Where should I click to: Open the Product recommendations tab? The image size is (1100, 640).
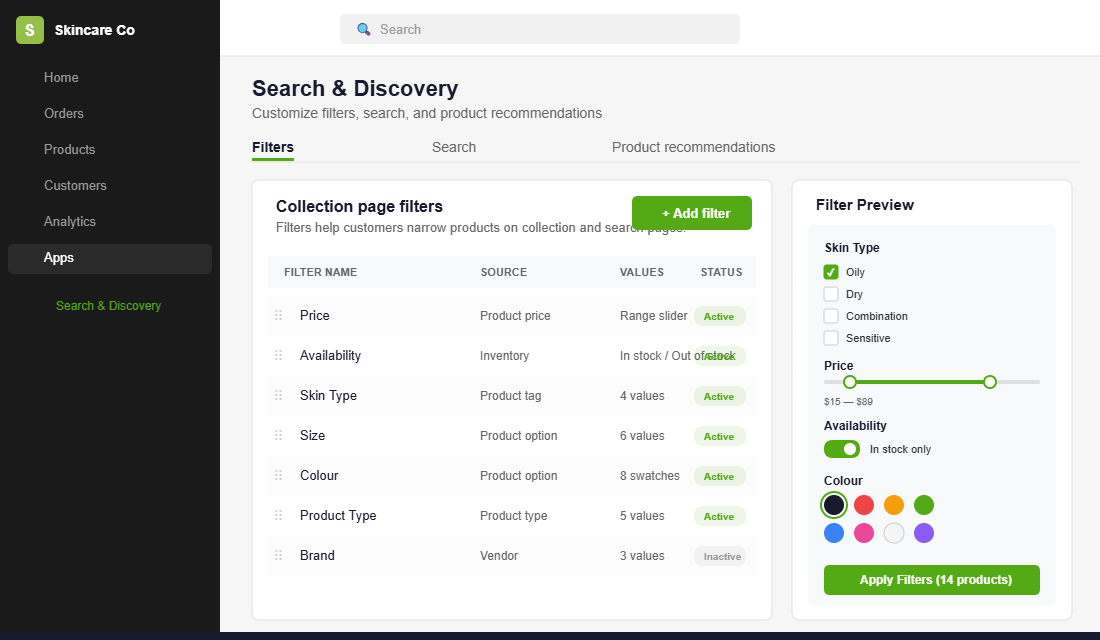tap(693, 146)
